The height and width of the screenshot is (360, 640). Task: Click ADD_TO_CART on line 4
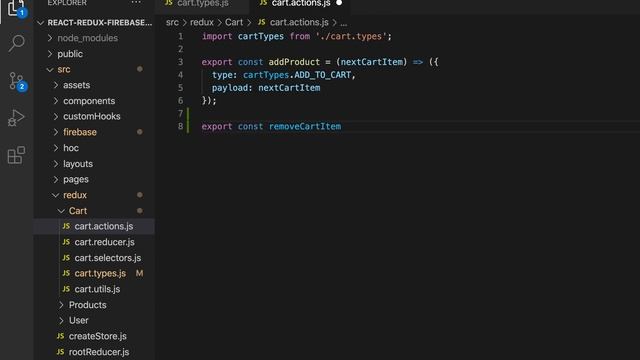click(x=322, y=75)
